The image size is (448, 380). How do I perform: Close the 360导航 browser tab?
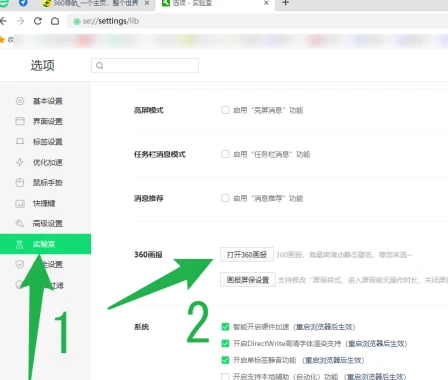click(x=147, y=3)
